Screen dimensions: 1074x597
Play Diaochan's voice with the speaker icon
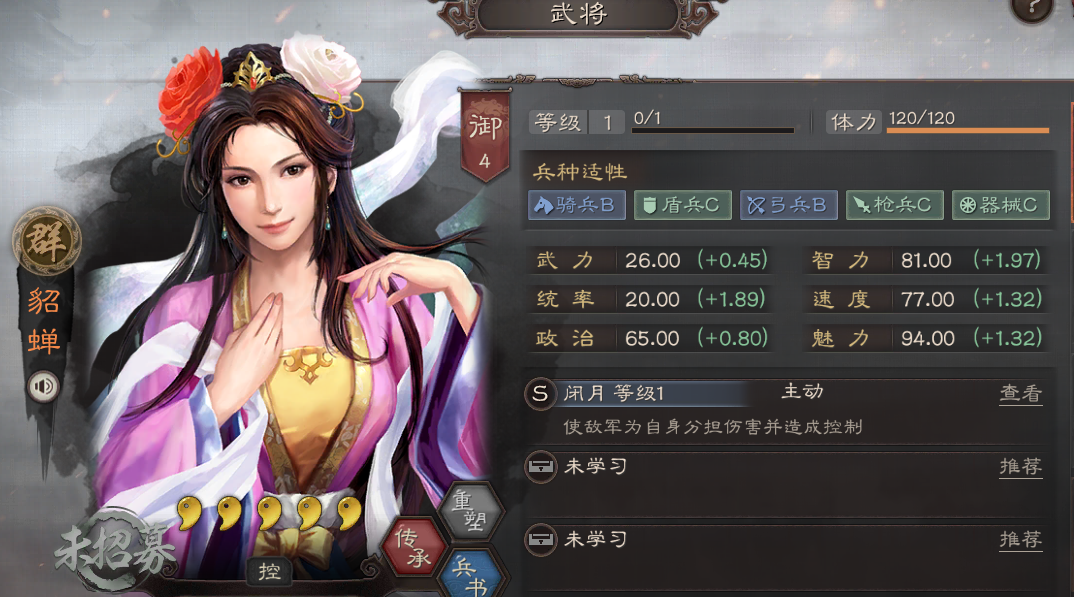pyautogui.click(x=43, y=387)
